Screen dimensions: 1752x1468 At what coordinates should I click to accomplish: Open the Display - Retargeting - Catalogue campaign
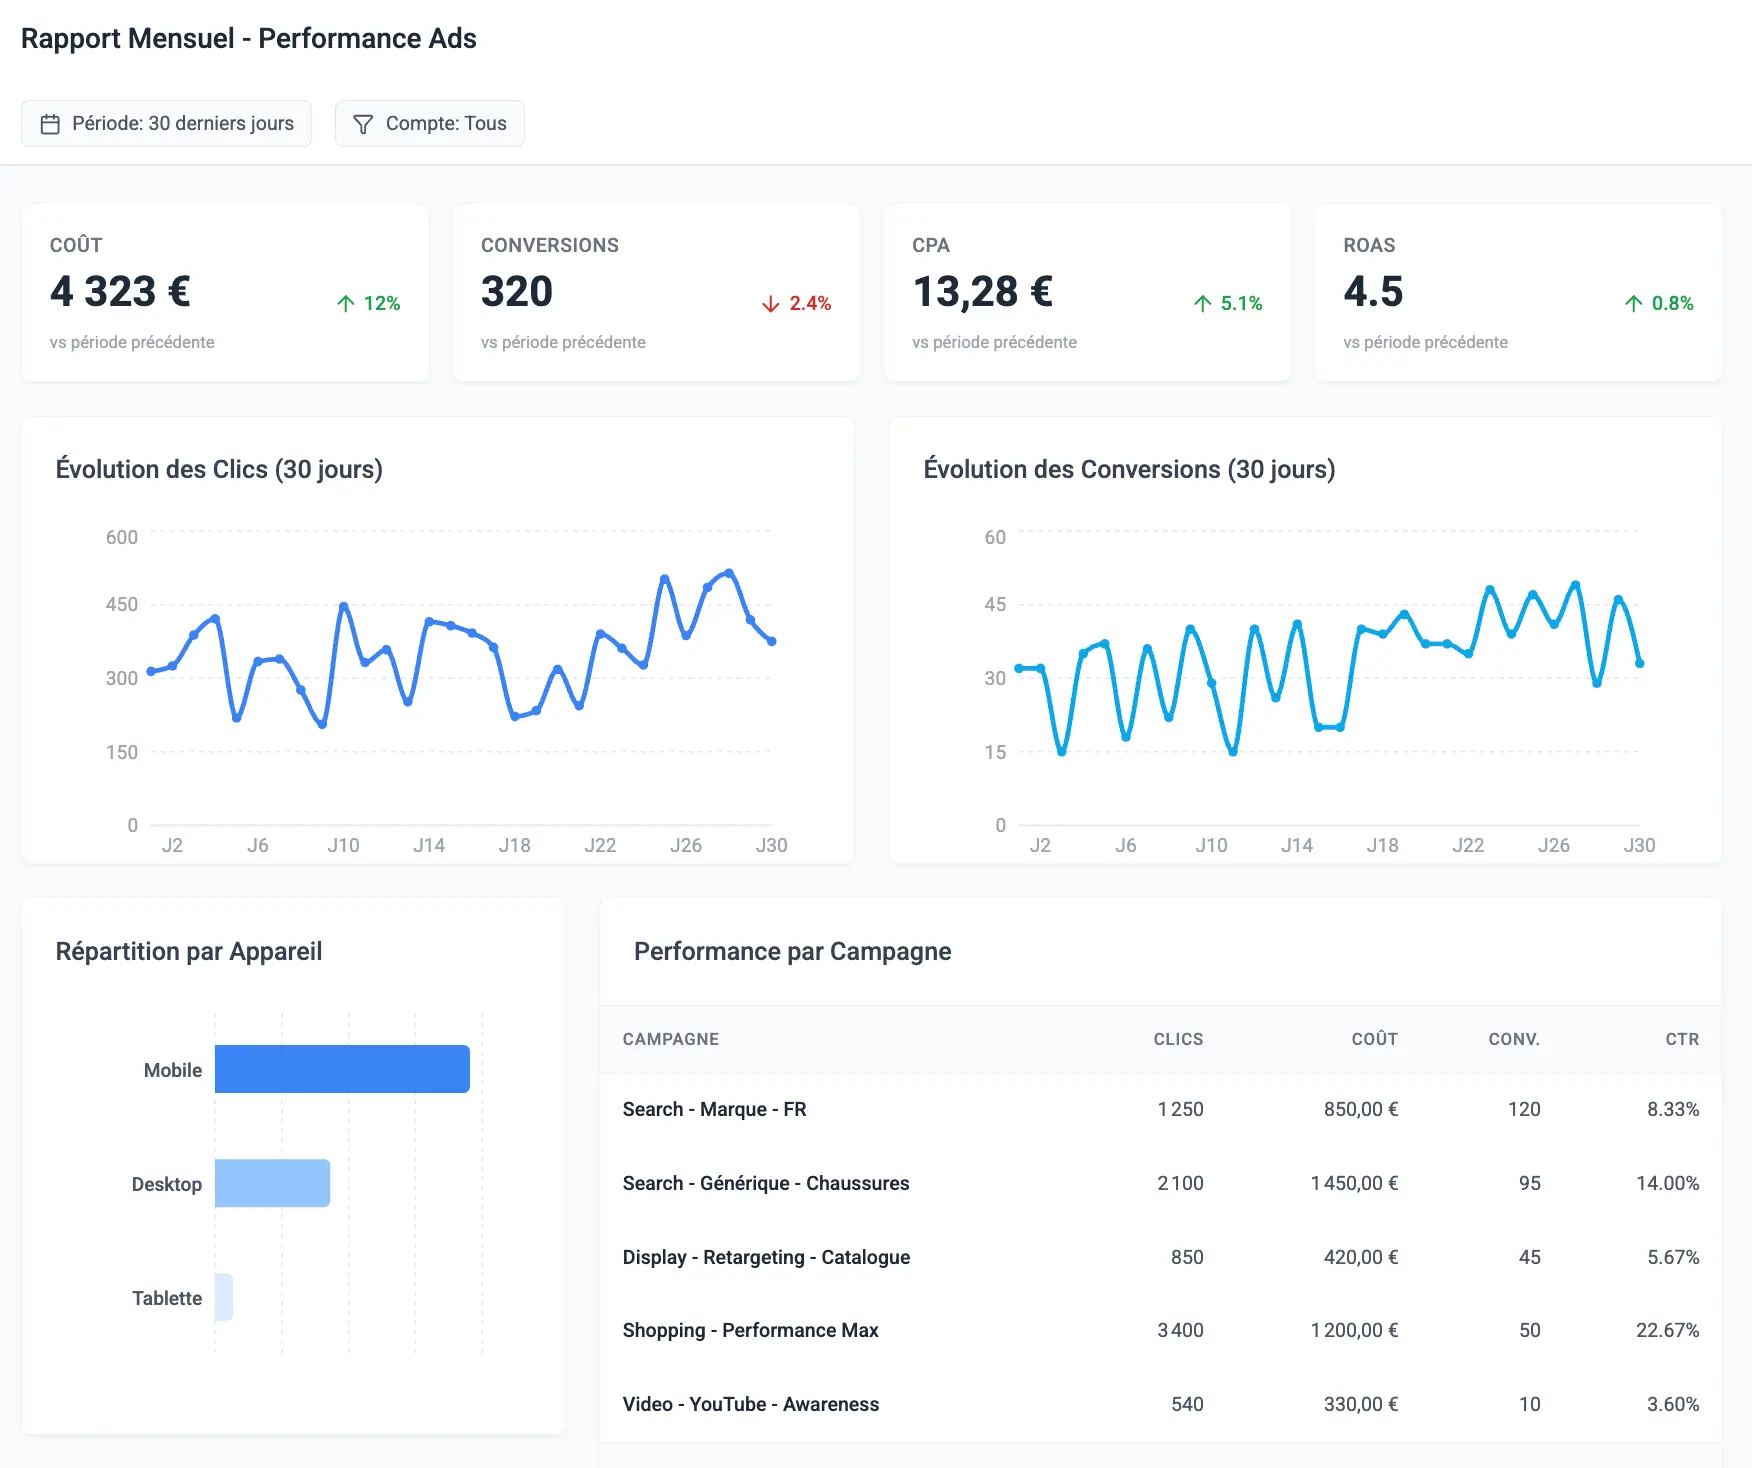(766, 1257)
